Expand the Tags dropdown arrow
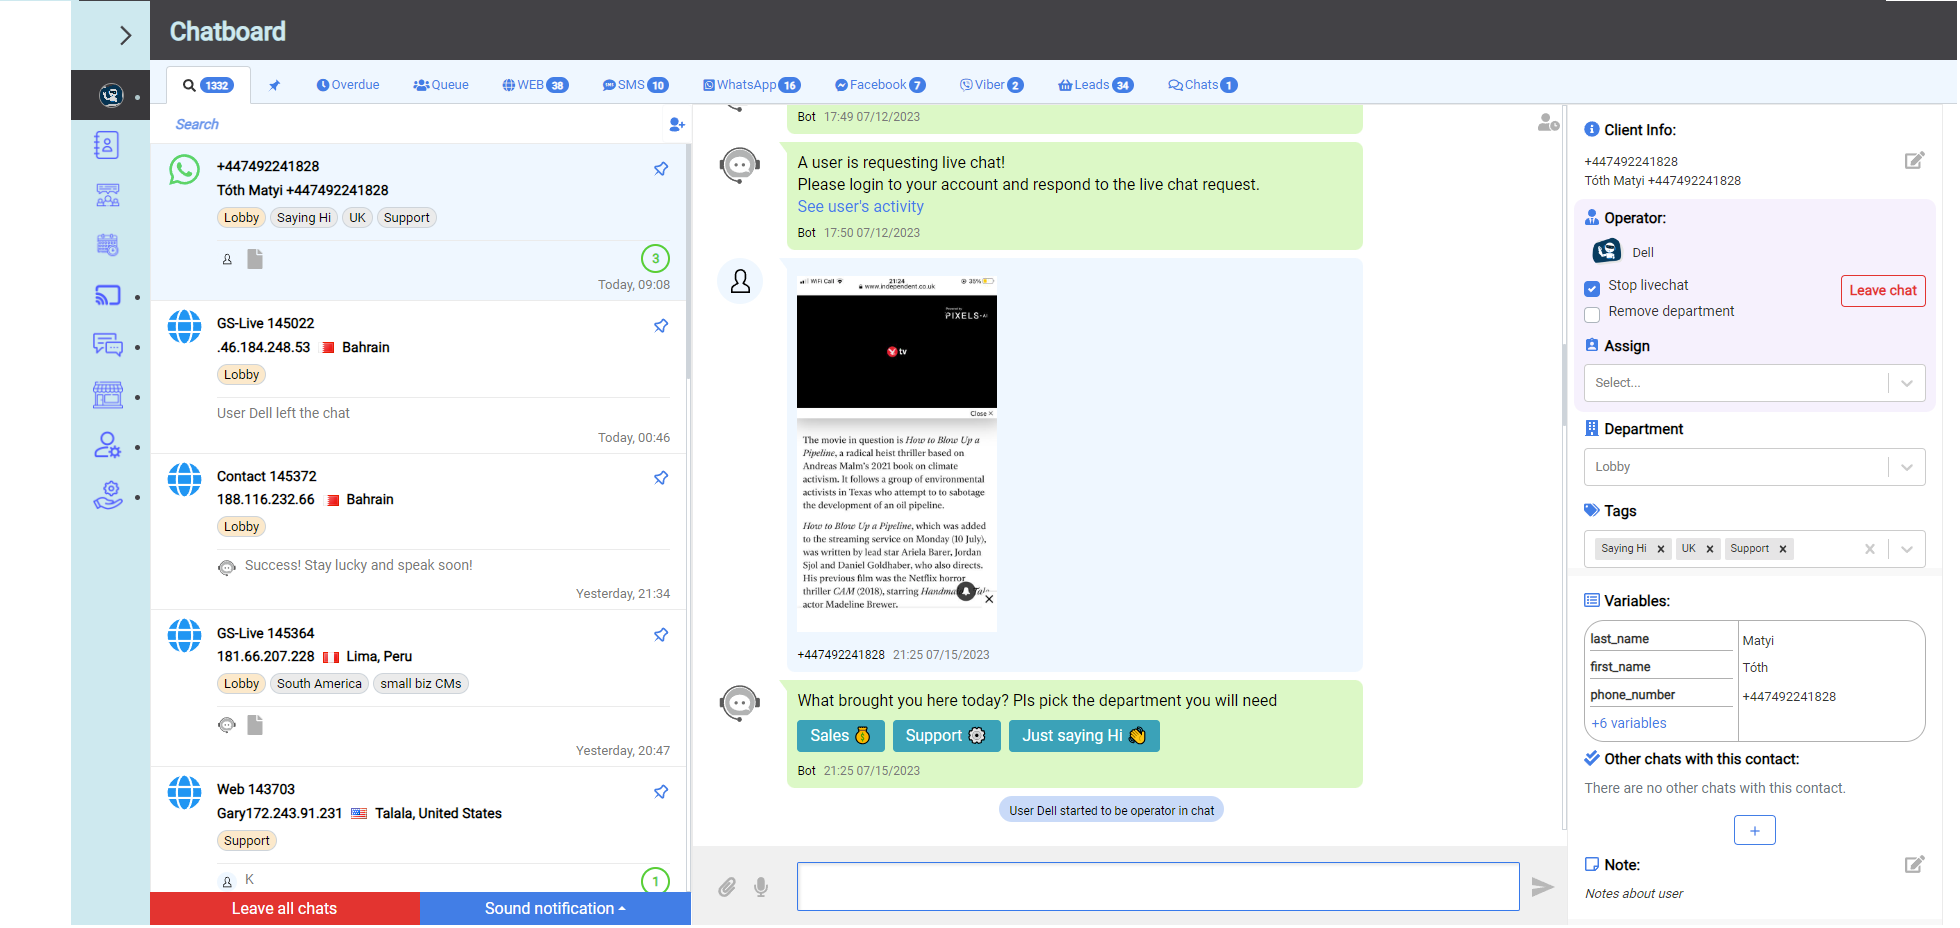 [1907, 549]
